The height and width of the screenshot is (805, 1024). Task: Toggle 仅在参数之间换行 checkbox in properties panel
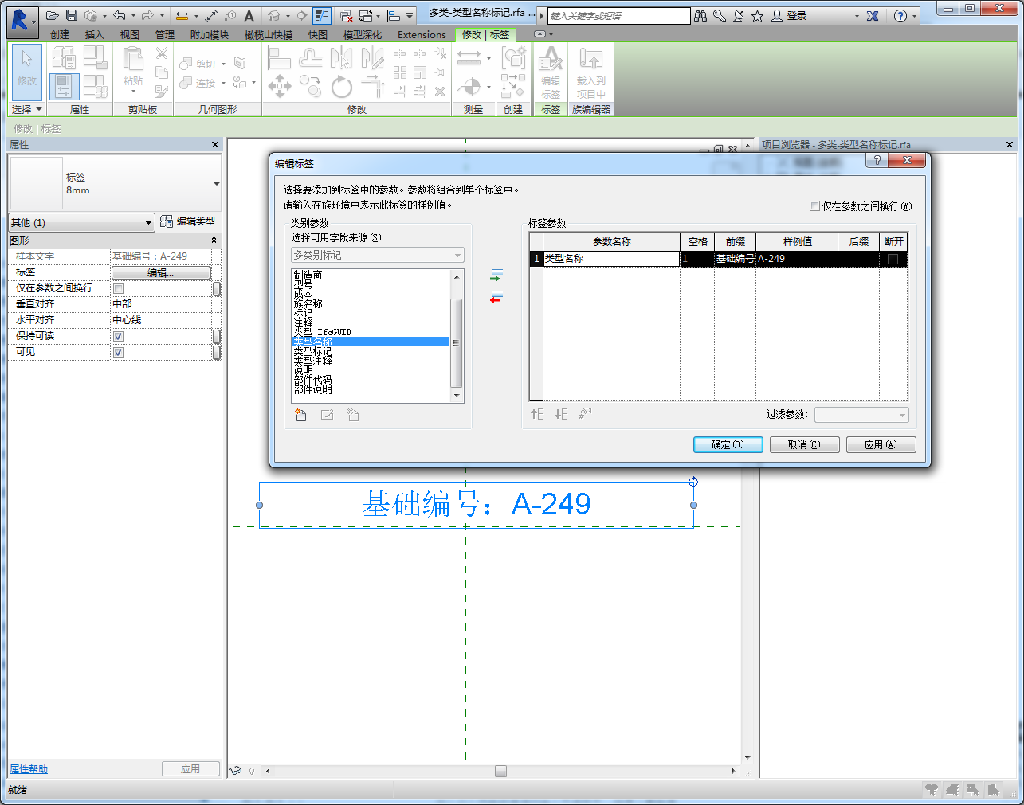pyautogui.click(x=118, y=288)
